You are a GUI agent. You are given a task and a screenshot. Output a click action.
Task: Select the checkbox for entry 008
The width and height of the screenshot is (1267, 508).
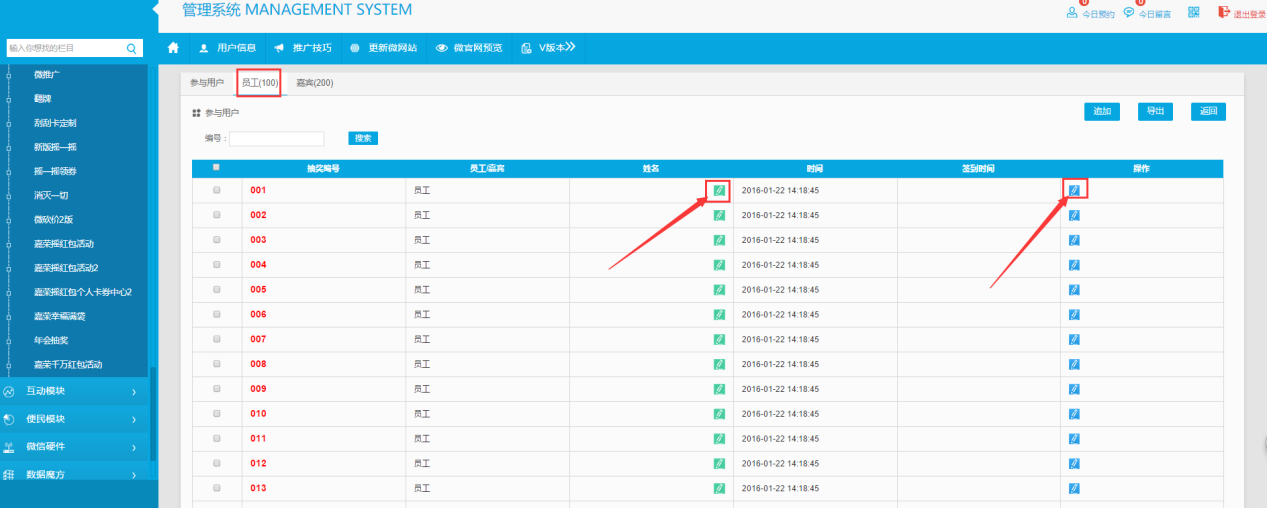[217, 364]
